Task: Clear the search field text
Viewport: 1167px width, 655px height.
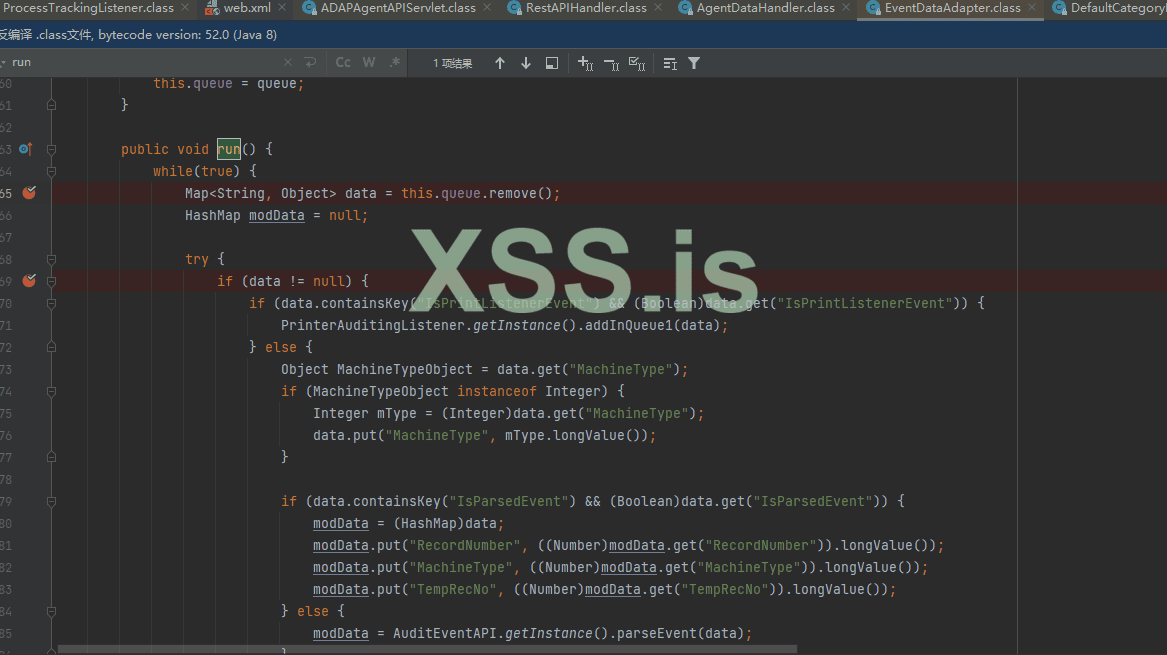Action: pos(288,63)
